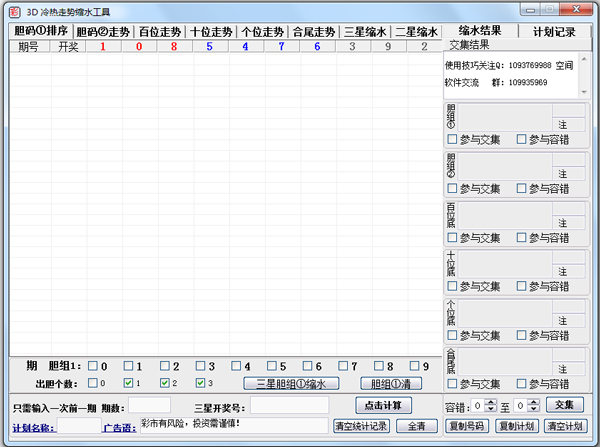Click the 三星开奖号 input field
The height and width of the screenshot is (447, 600).
[x=289, y=405]
